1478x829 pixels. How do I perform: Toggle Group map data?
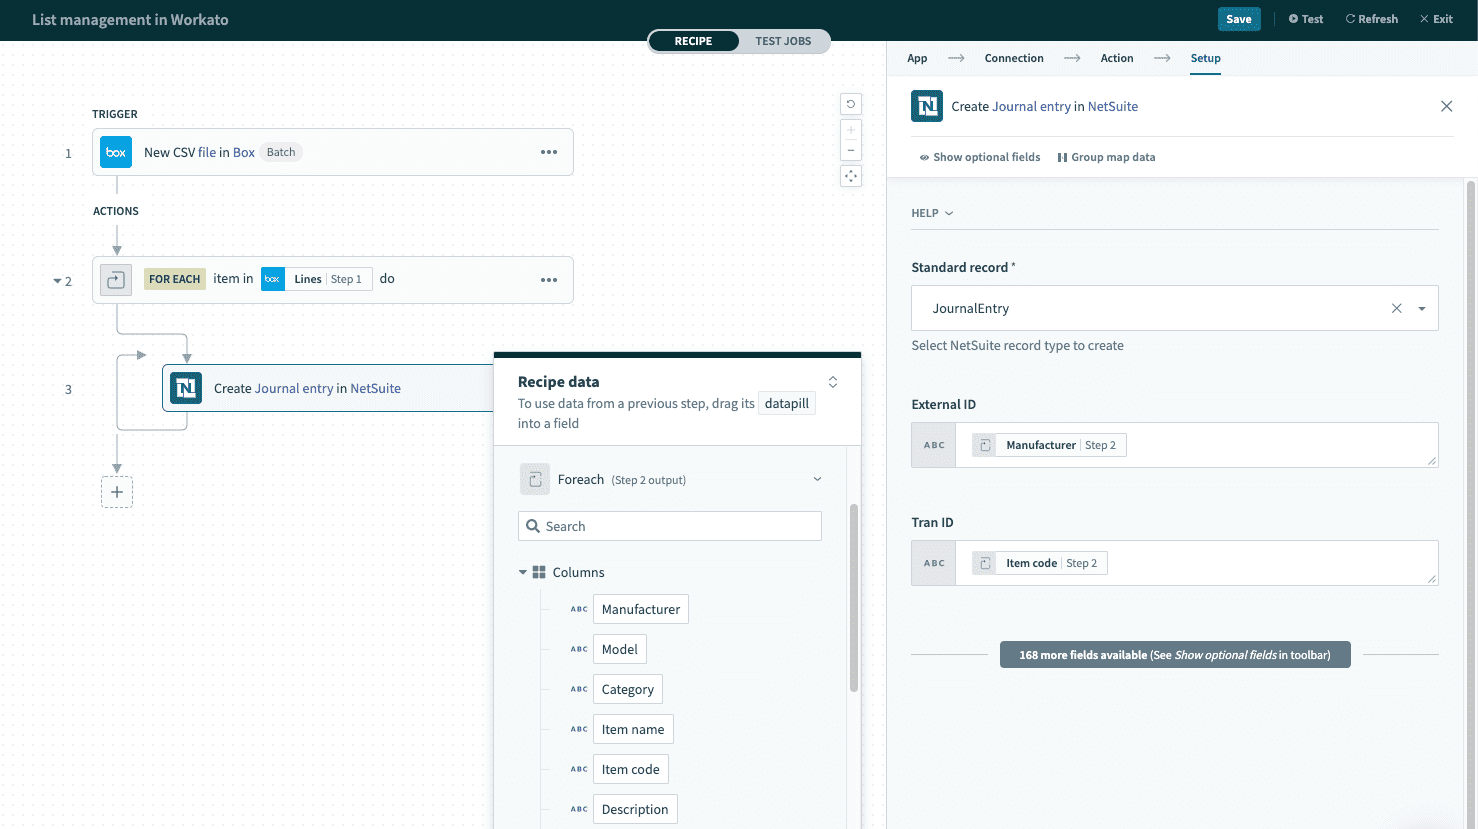[1106, 157]
